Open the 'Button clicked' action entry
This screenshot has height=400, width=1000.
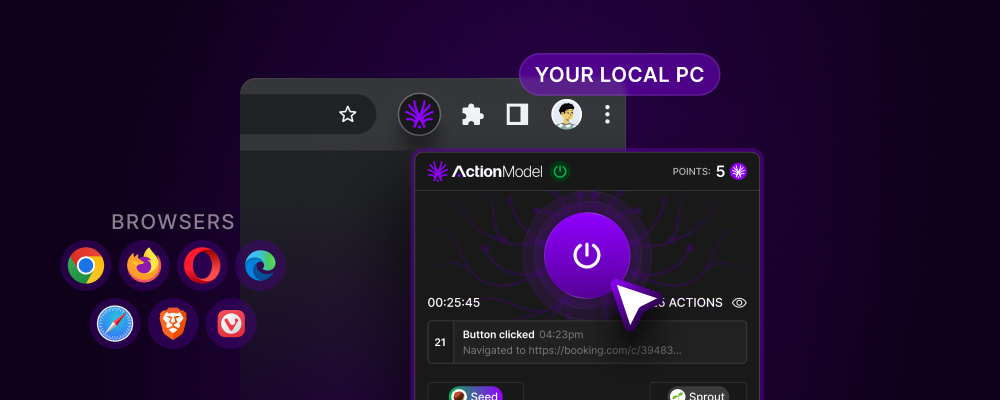[587, 342]
